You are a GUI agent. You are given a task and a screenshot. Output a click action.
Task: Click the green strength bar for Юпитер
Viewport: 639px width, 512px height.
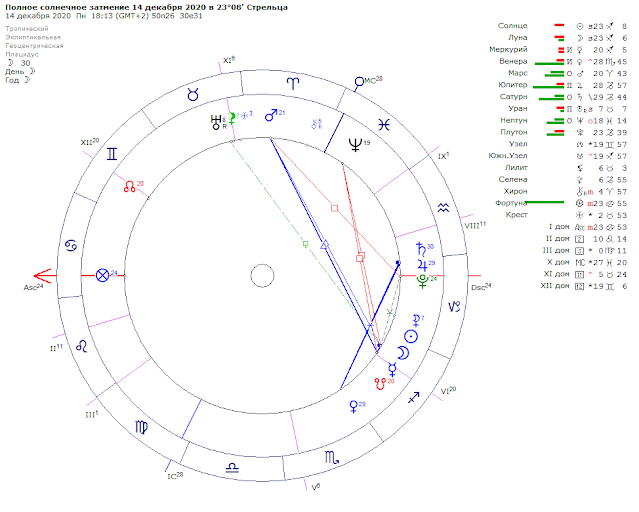pyautogui.click(x=549, y=87)
